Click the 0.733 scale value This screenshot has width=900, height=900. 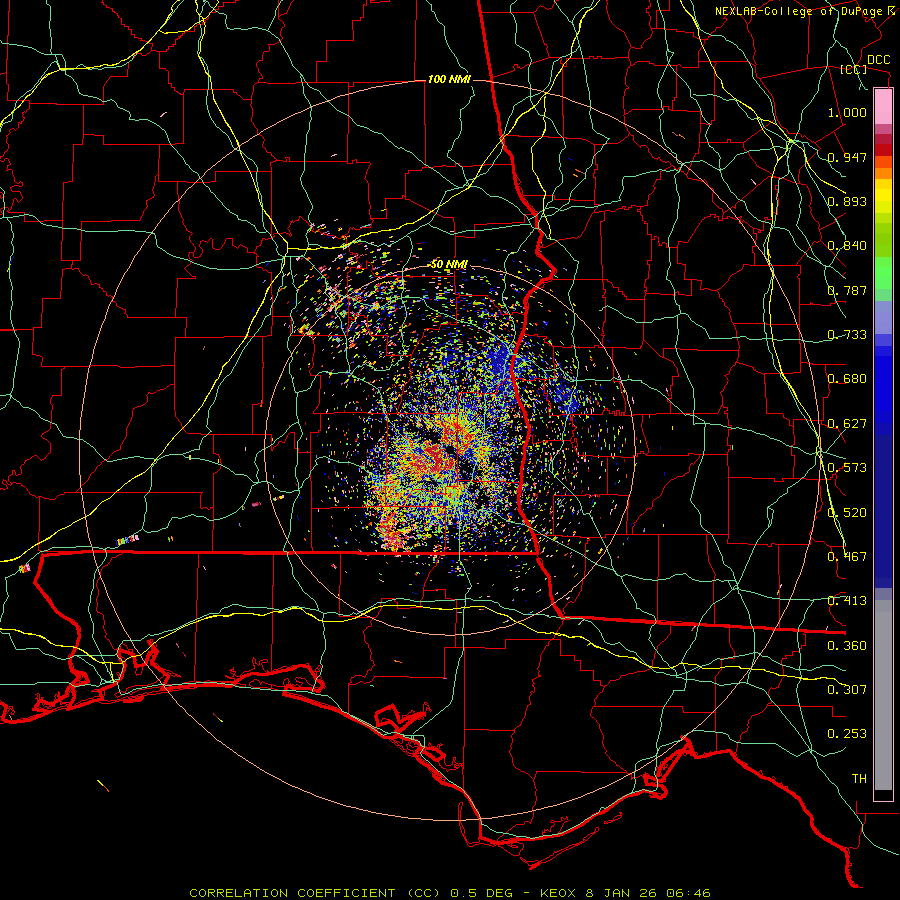tap(847, 335)
